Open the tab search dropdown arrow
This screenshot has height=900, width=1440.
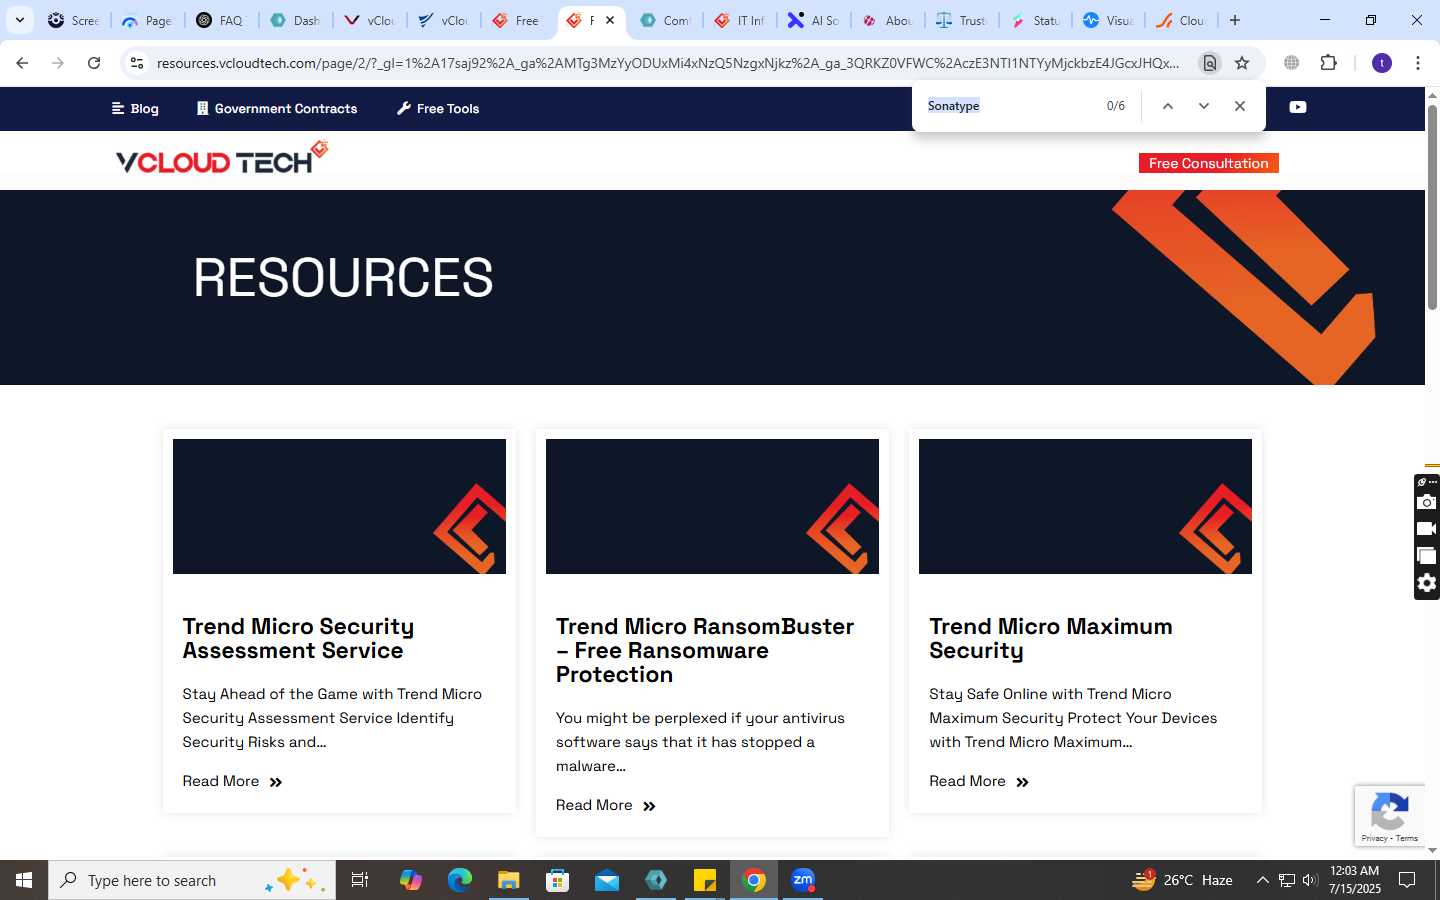(x=19, y=20)
